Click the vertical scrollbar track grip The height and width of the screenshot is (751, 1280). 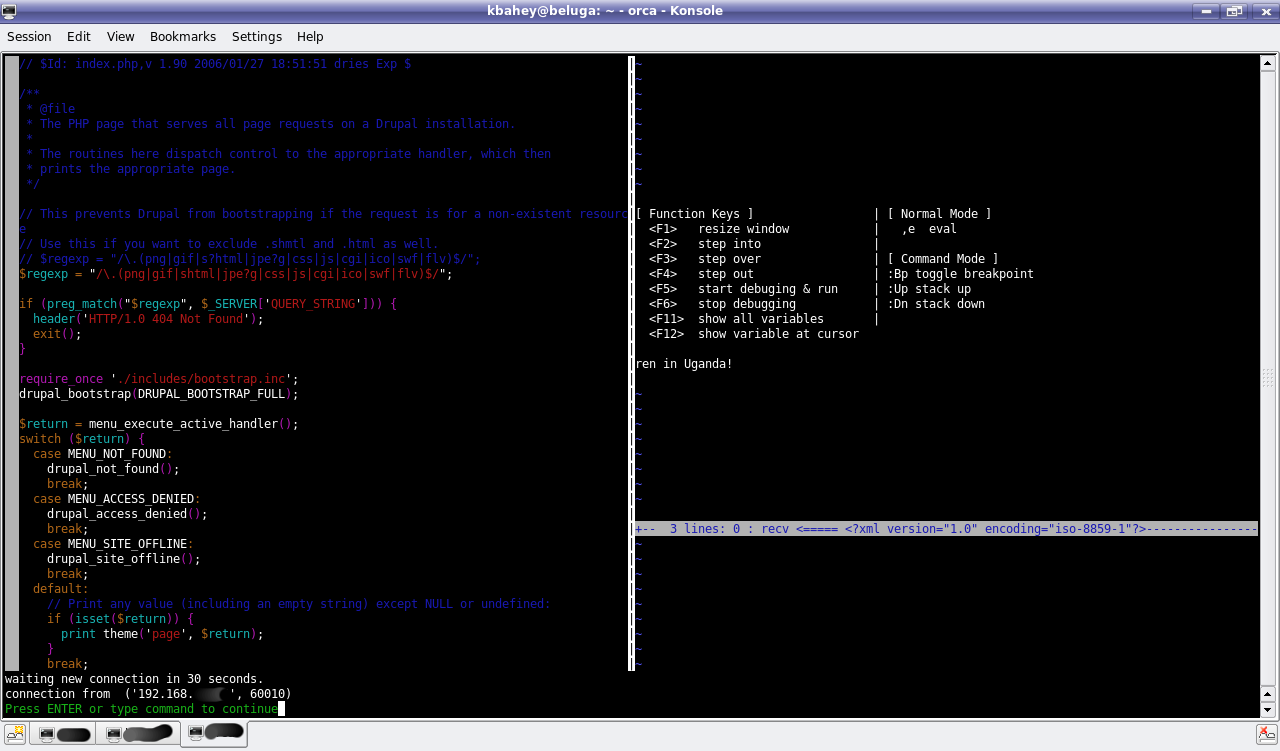click(1268, 378)
